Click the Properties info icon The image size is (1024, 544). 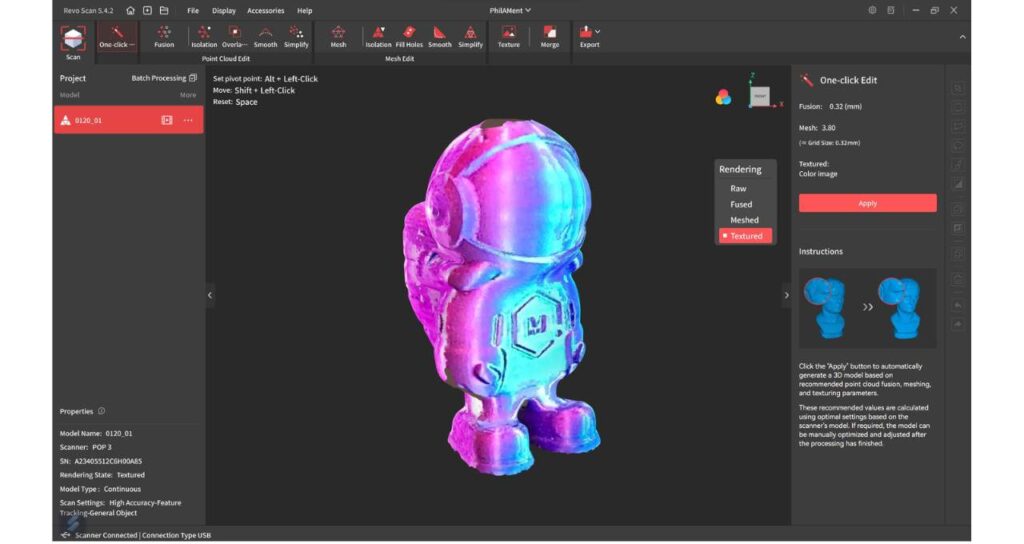(101, 411)
